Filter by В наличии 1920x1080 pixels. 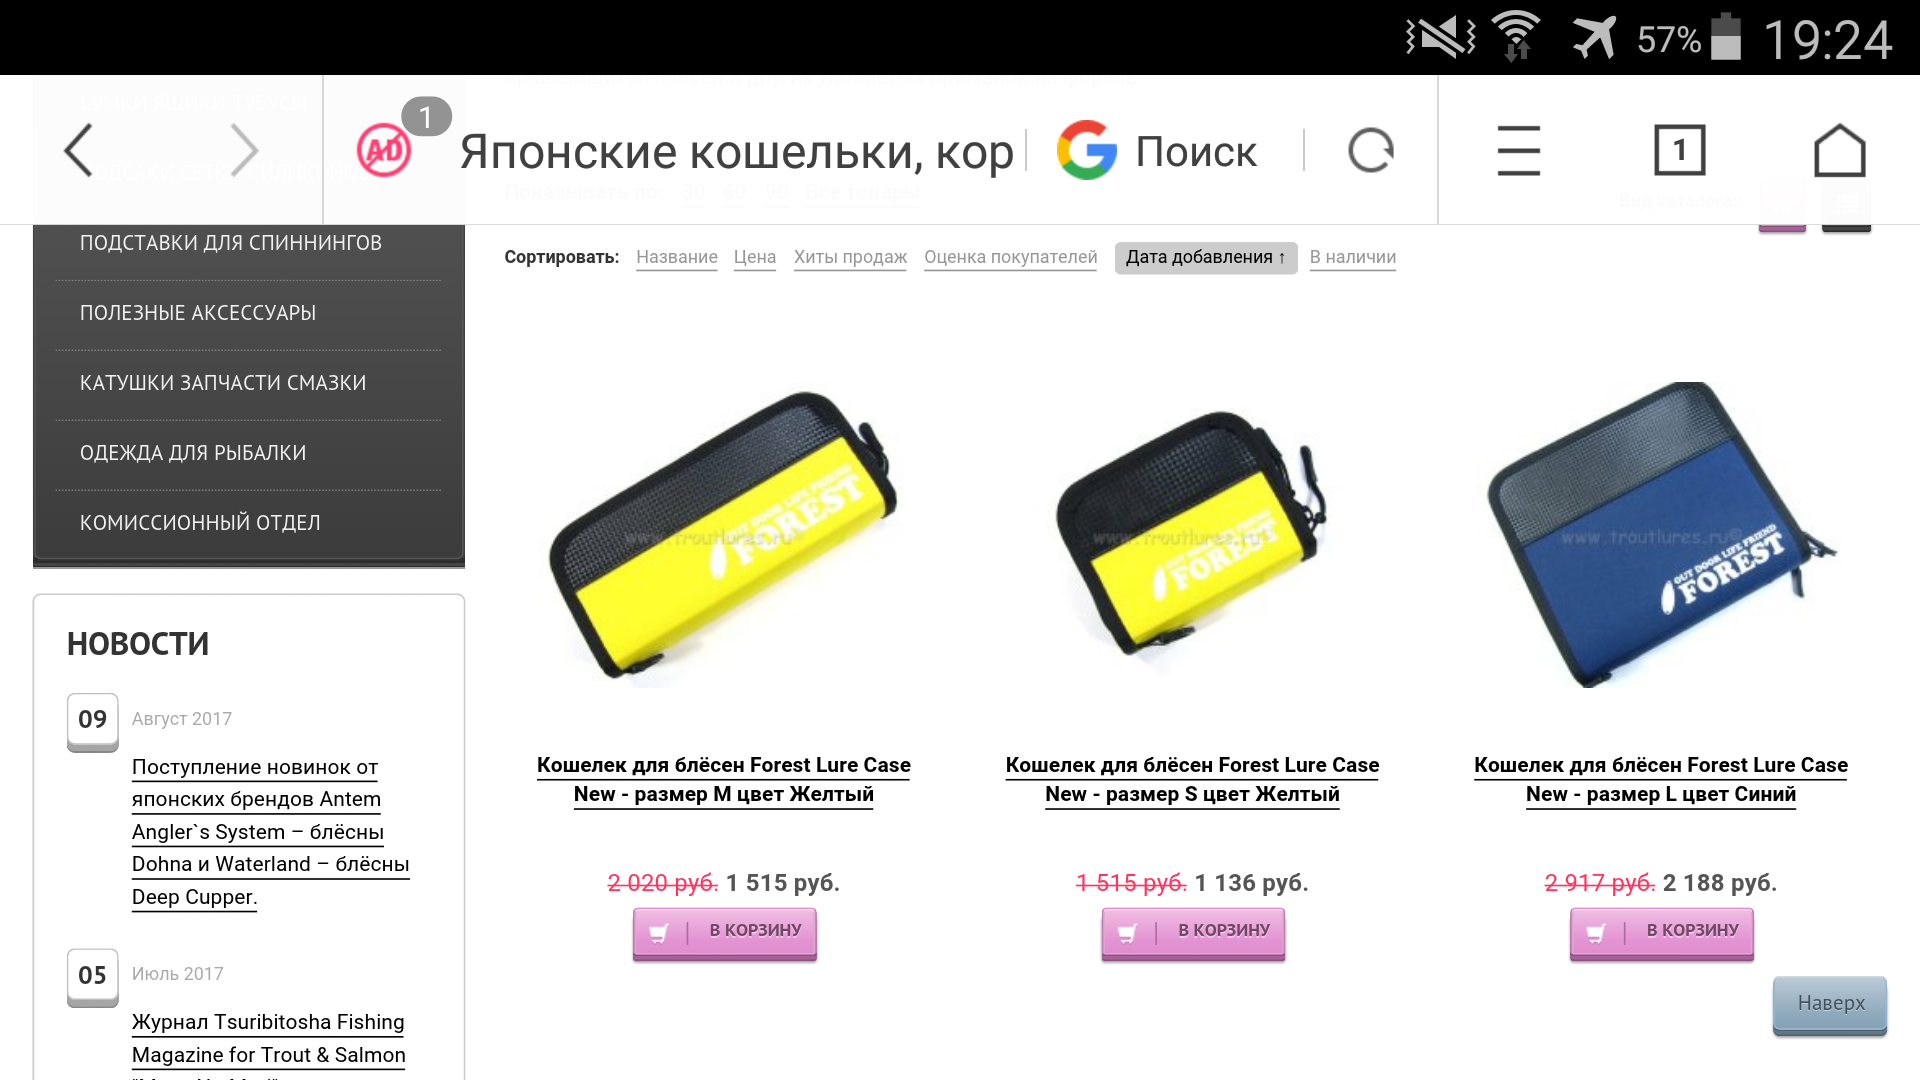pyautogui.click(x=1353, y=258)
